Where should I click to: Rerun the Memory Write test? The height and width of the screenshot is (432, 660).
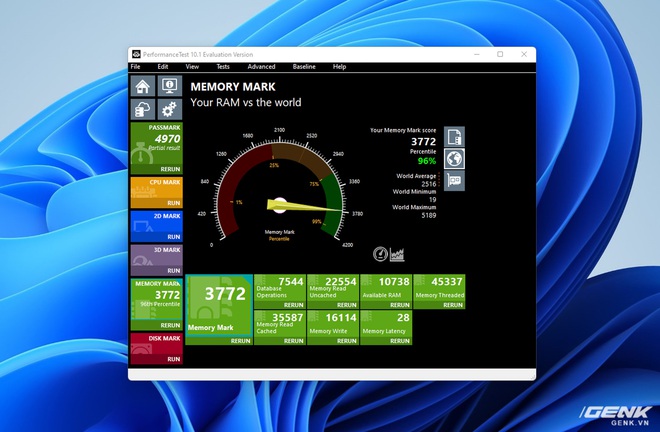click(x=346, y=341)
